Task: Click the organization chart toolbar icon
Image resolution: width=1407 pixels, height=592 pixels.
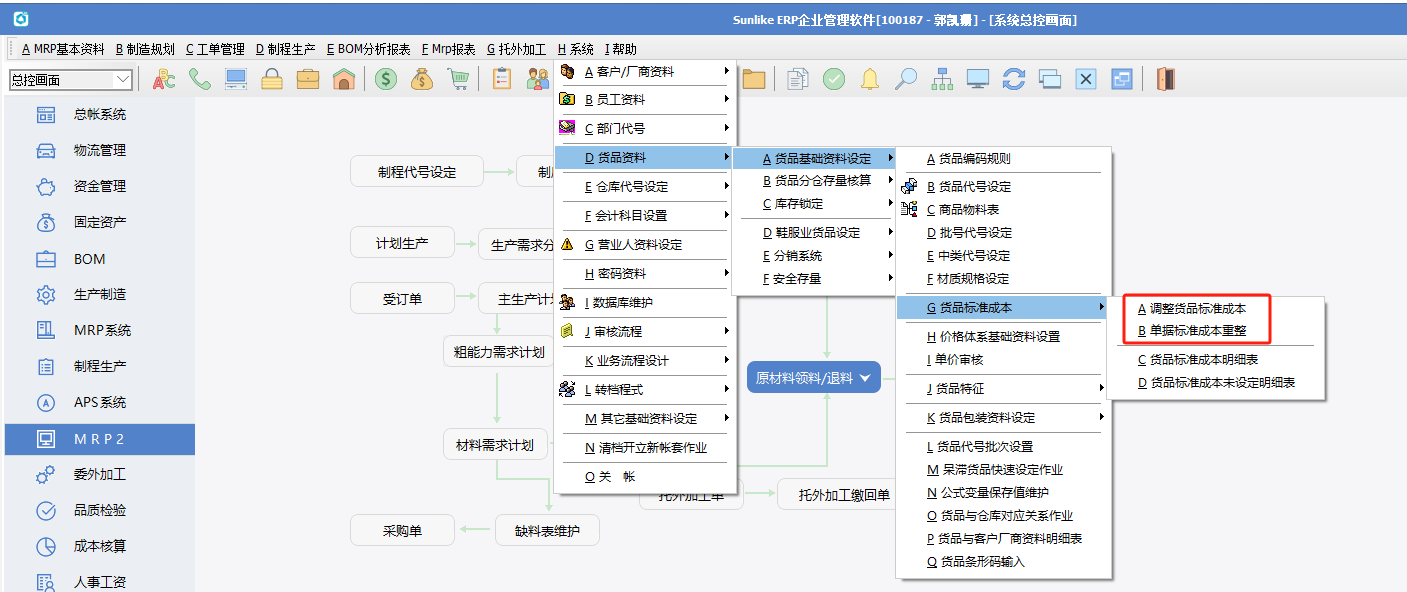Action: (x=942, y=79)
